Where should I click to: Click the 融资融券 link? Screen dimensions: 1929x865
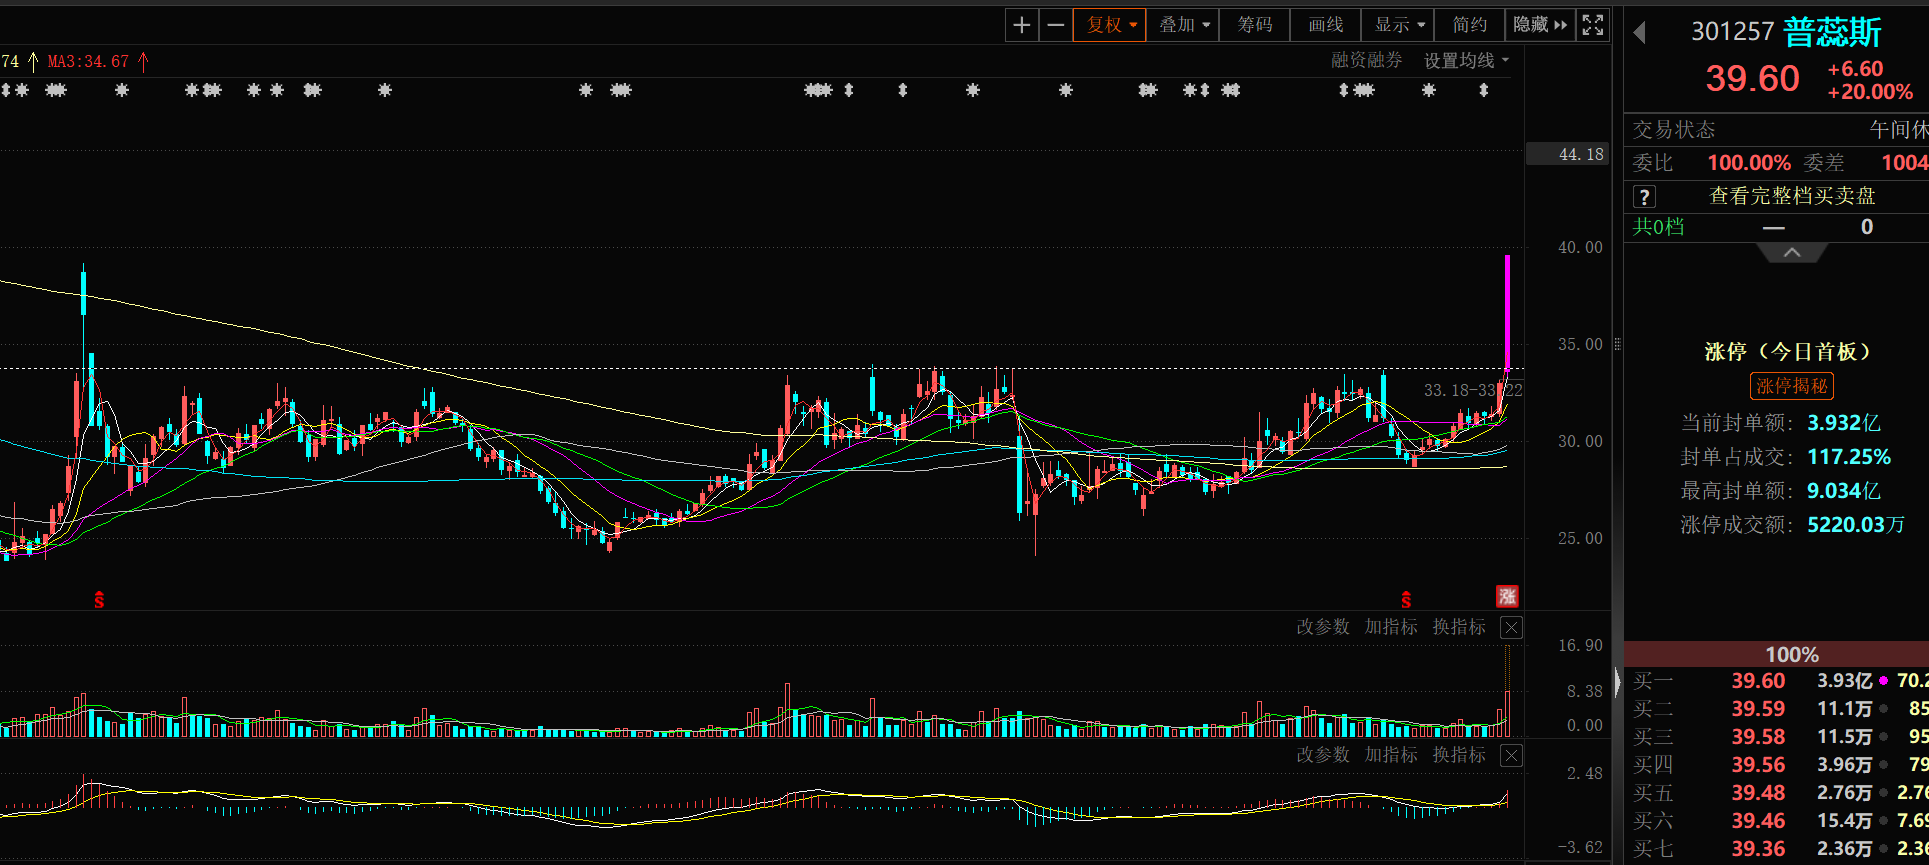[x=1366, y=61]
